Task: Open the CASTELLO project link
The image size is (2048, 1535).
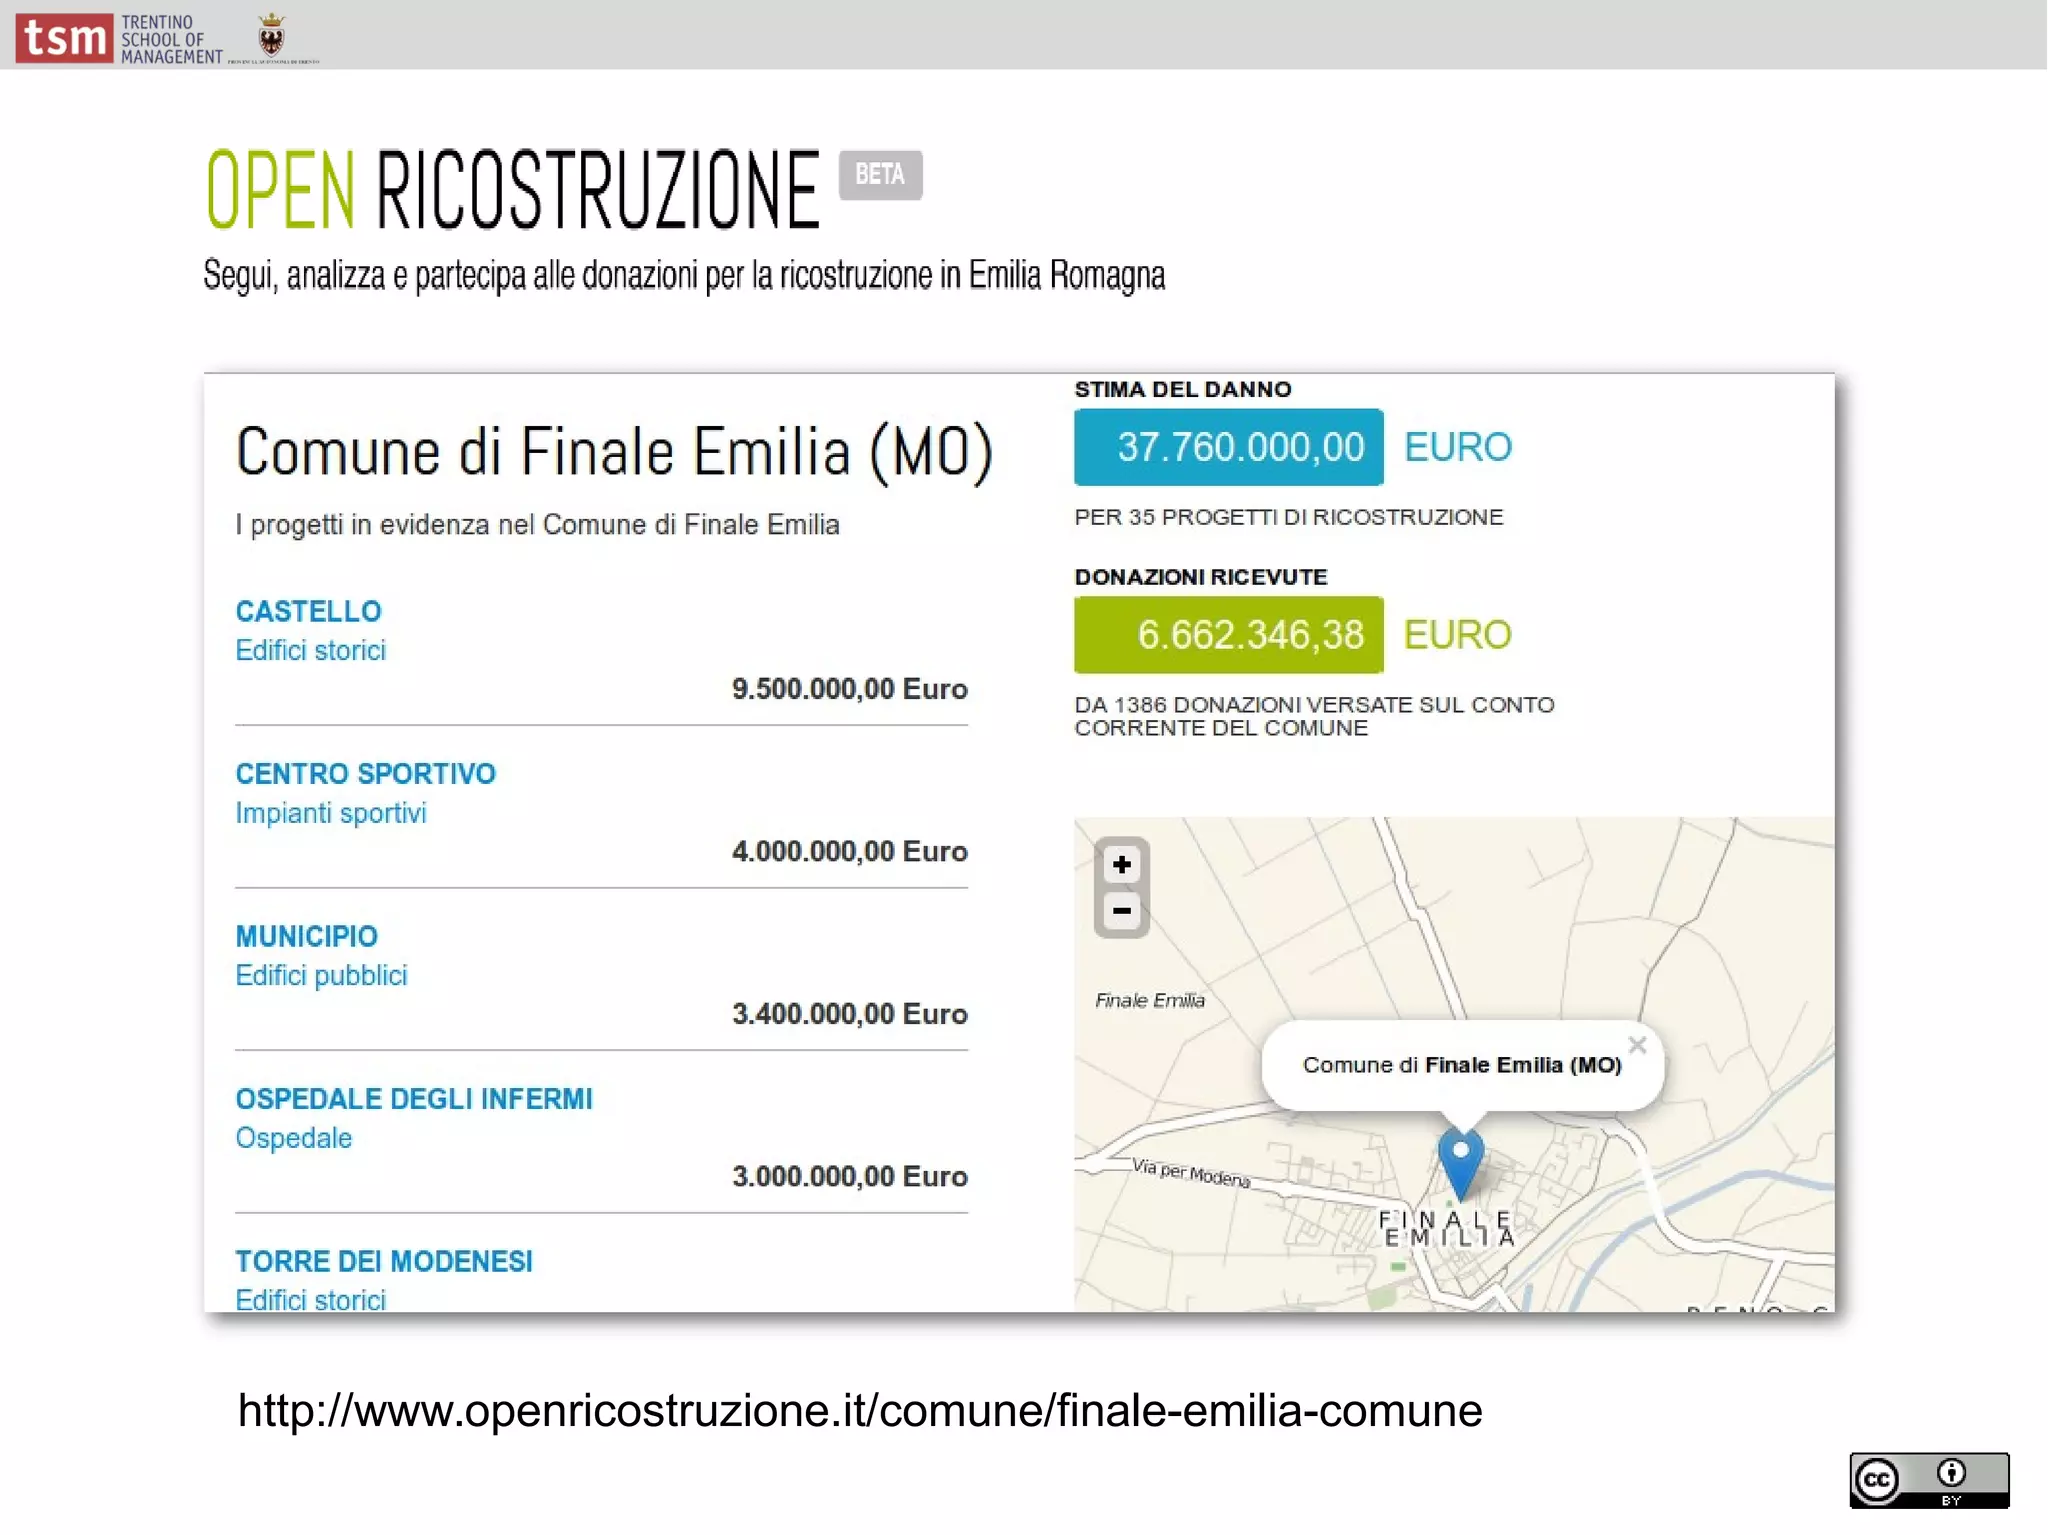Action: (x=308, y=611)
